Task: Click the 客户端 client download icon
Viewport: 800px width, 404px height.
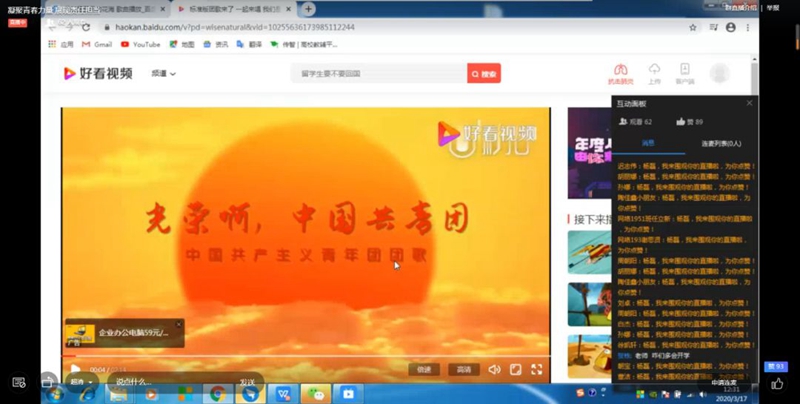Action: pyautogui.click(x=685, y=72)
